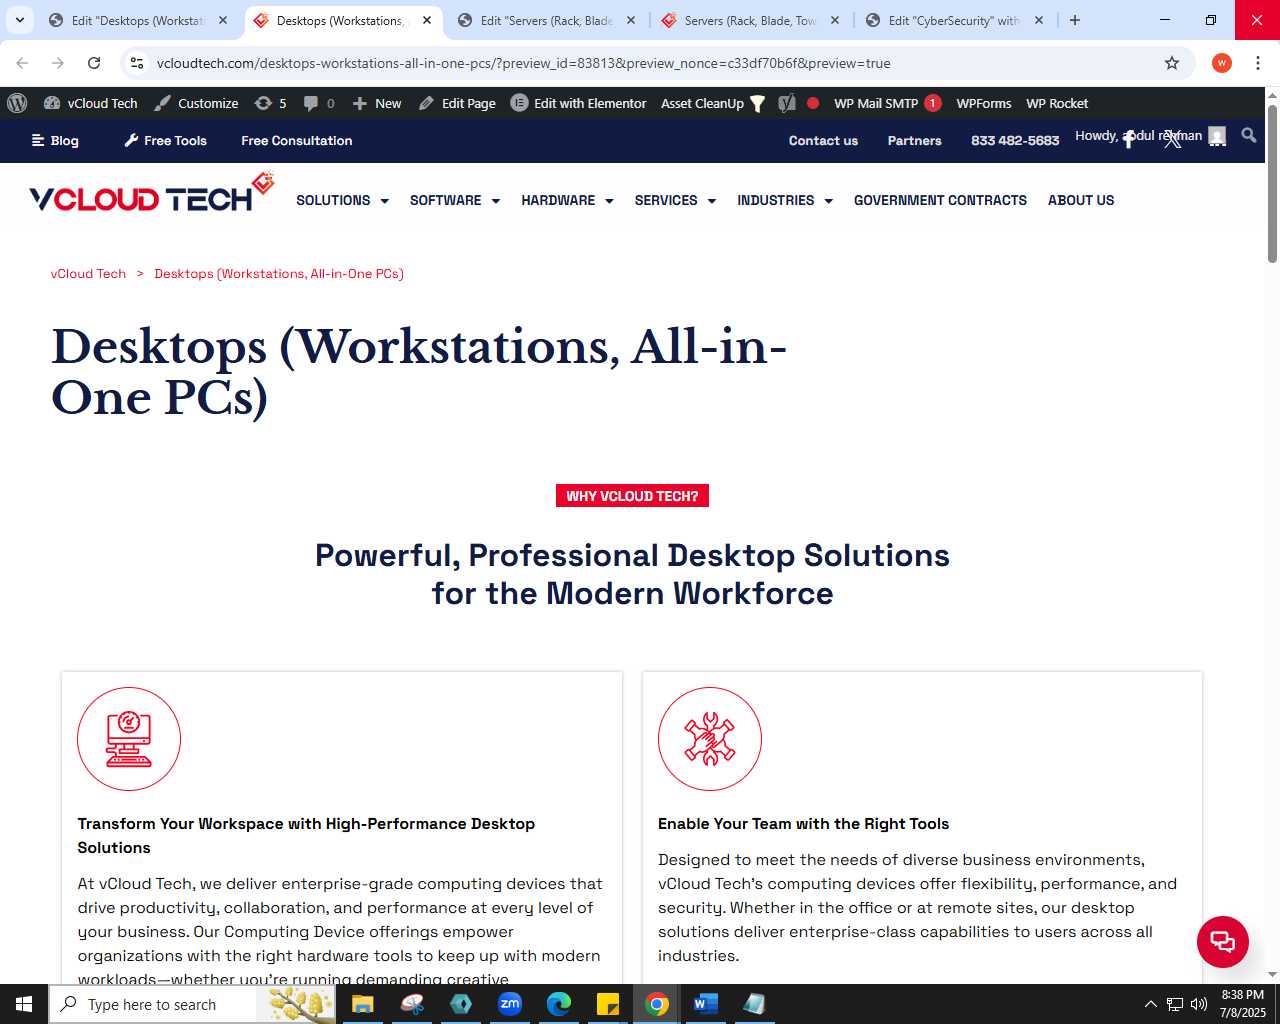1280x1024 pixels.
Task: Open Microsoft Edge from taskbar
Action: pos(559,1004)
